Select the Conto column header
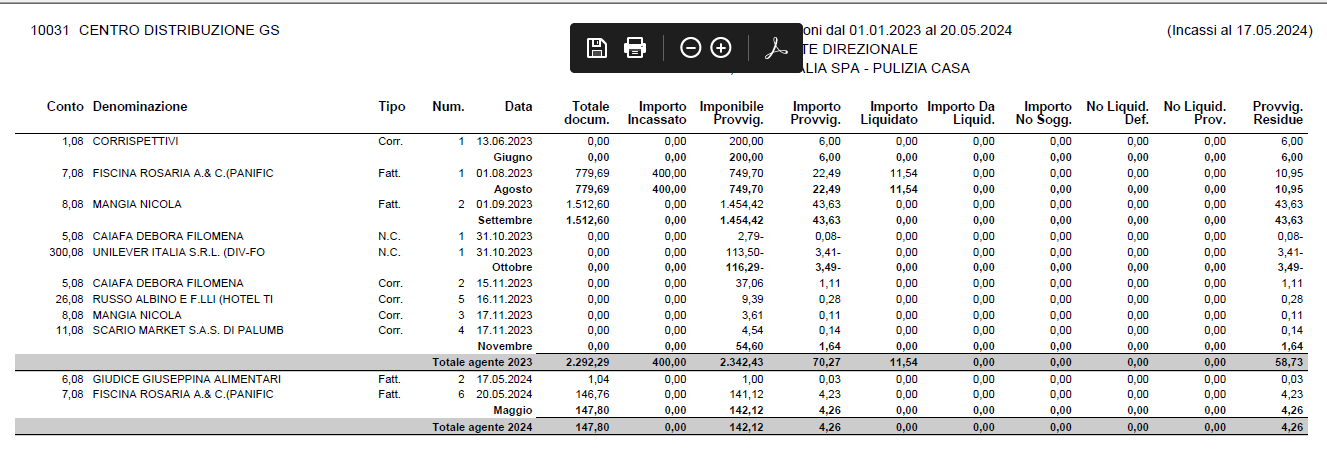Image resolution: width=1327 pixels, height=457 pixels. coord(65,107)
